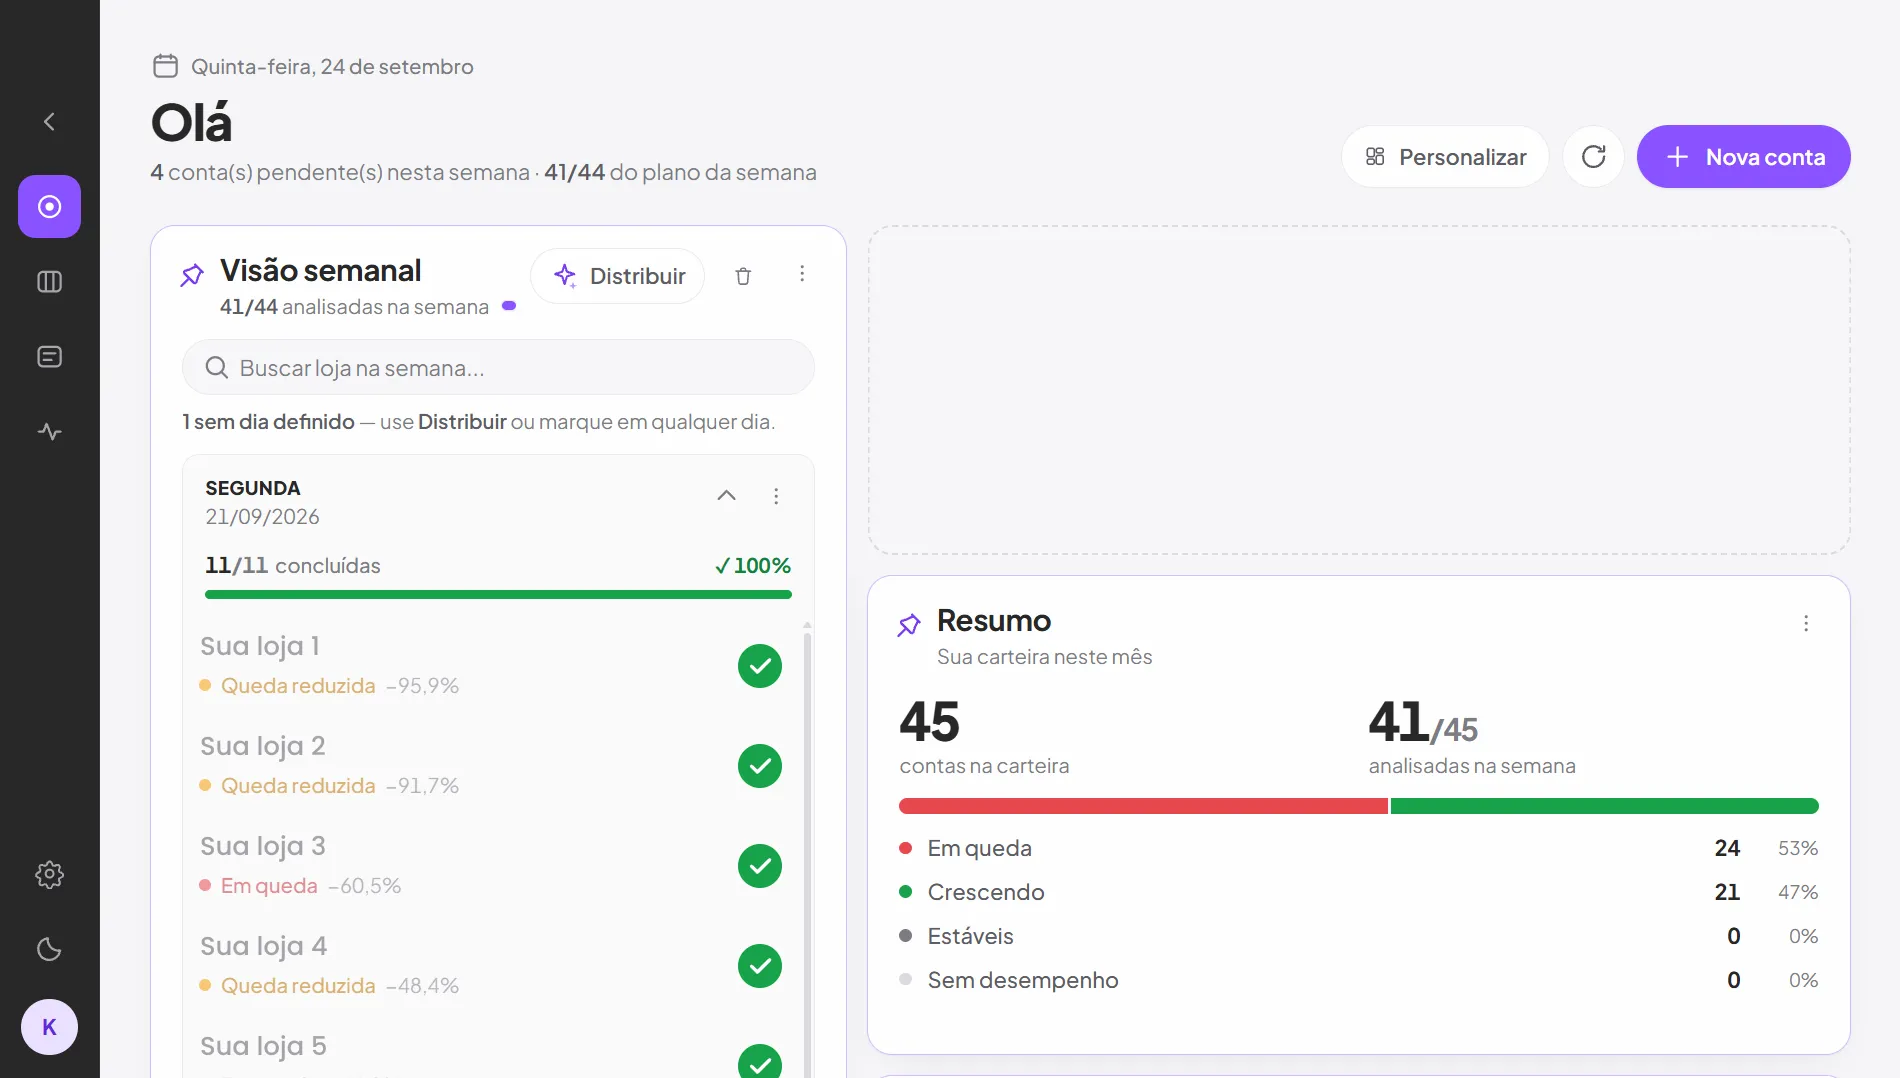Open Sua loja 2 row

pyautogui.click(x=493, y=766)
